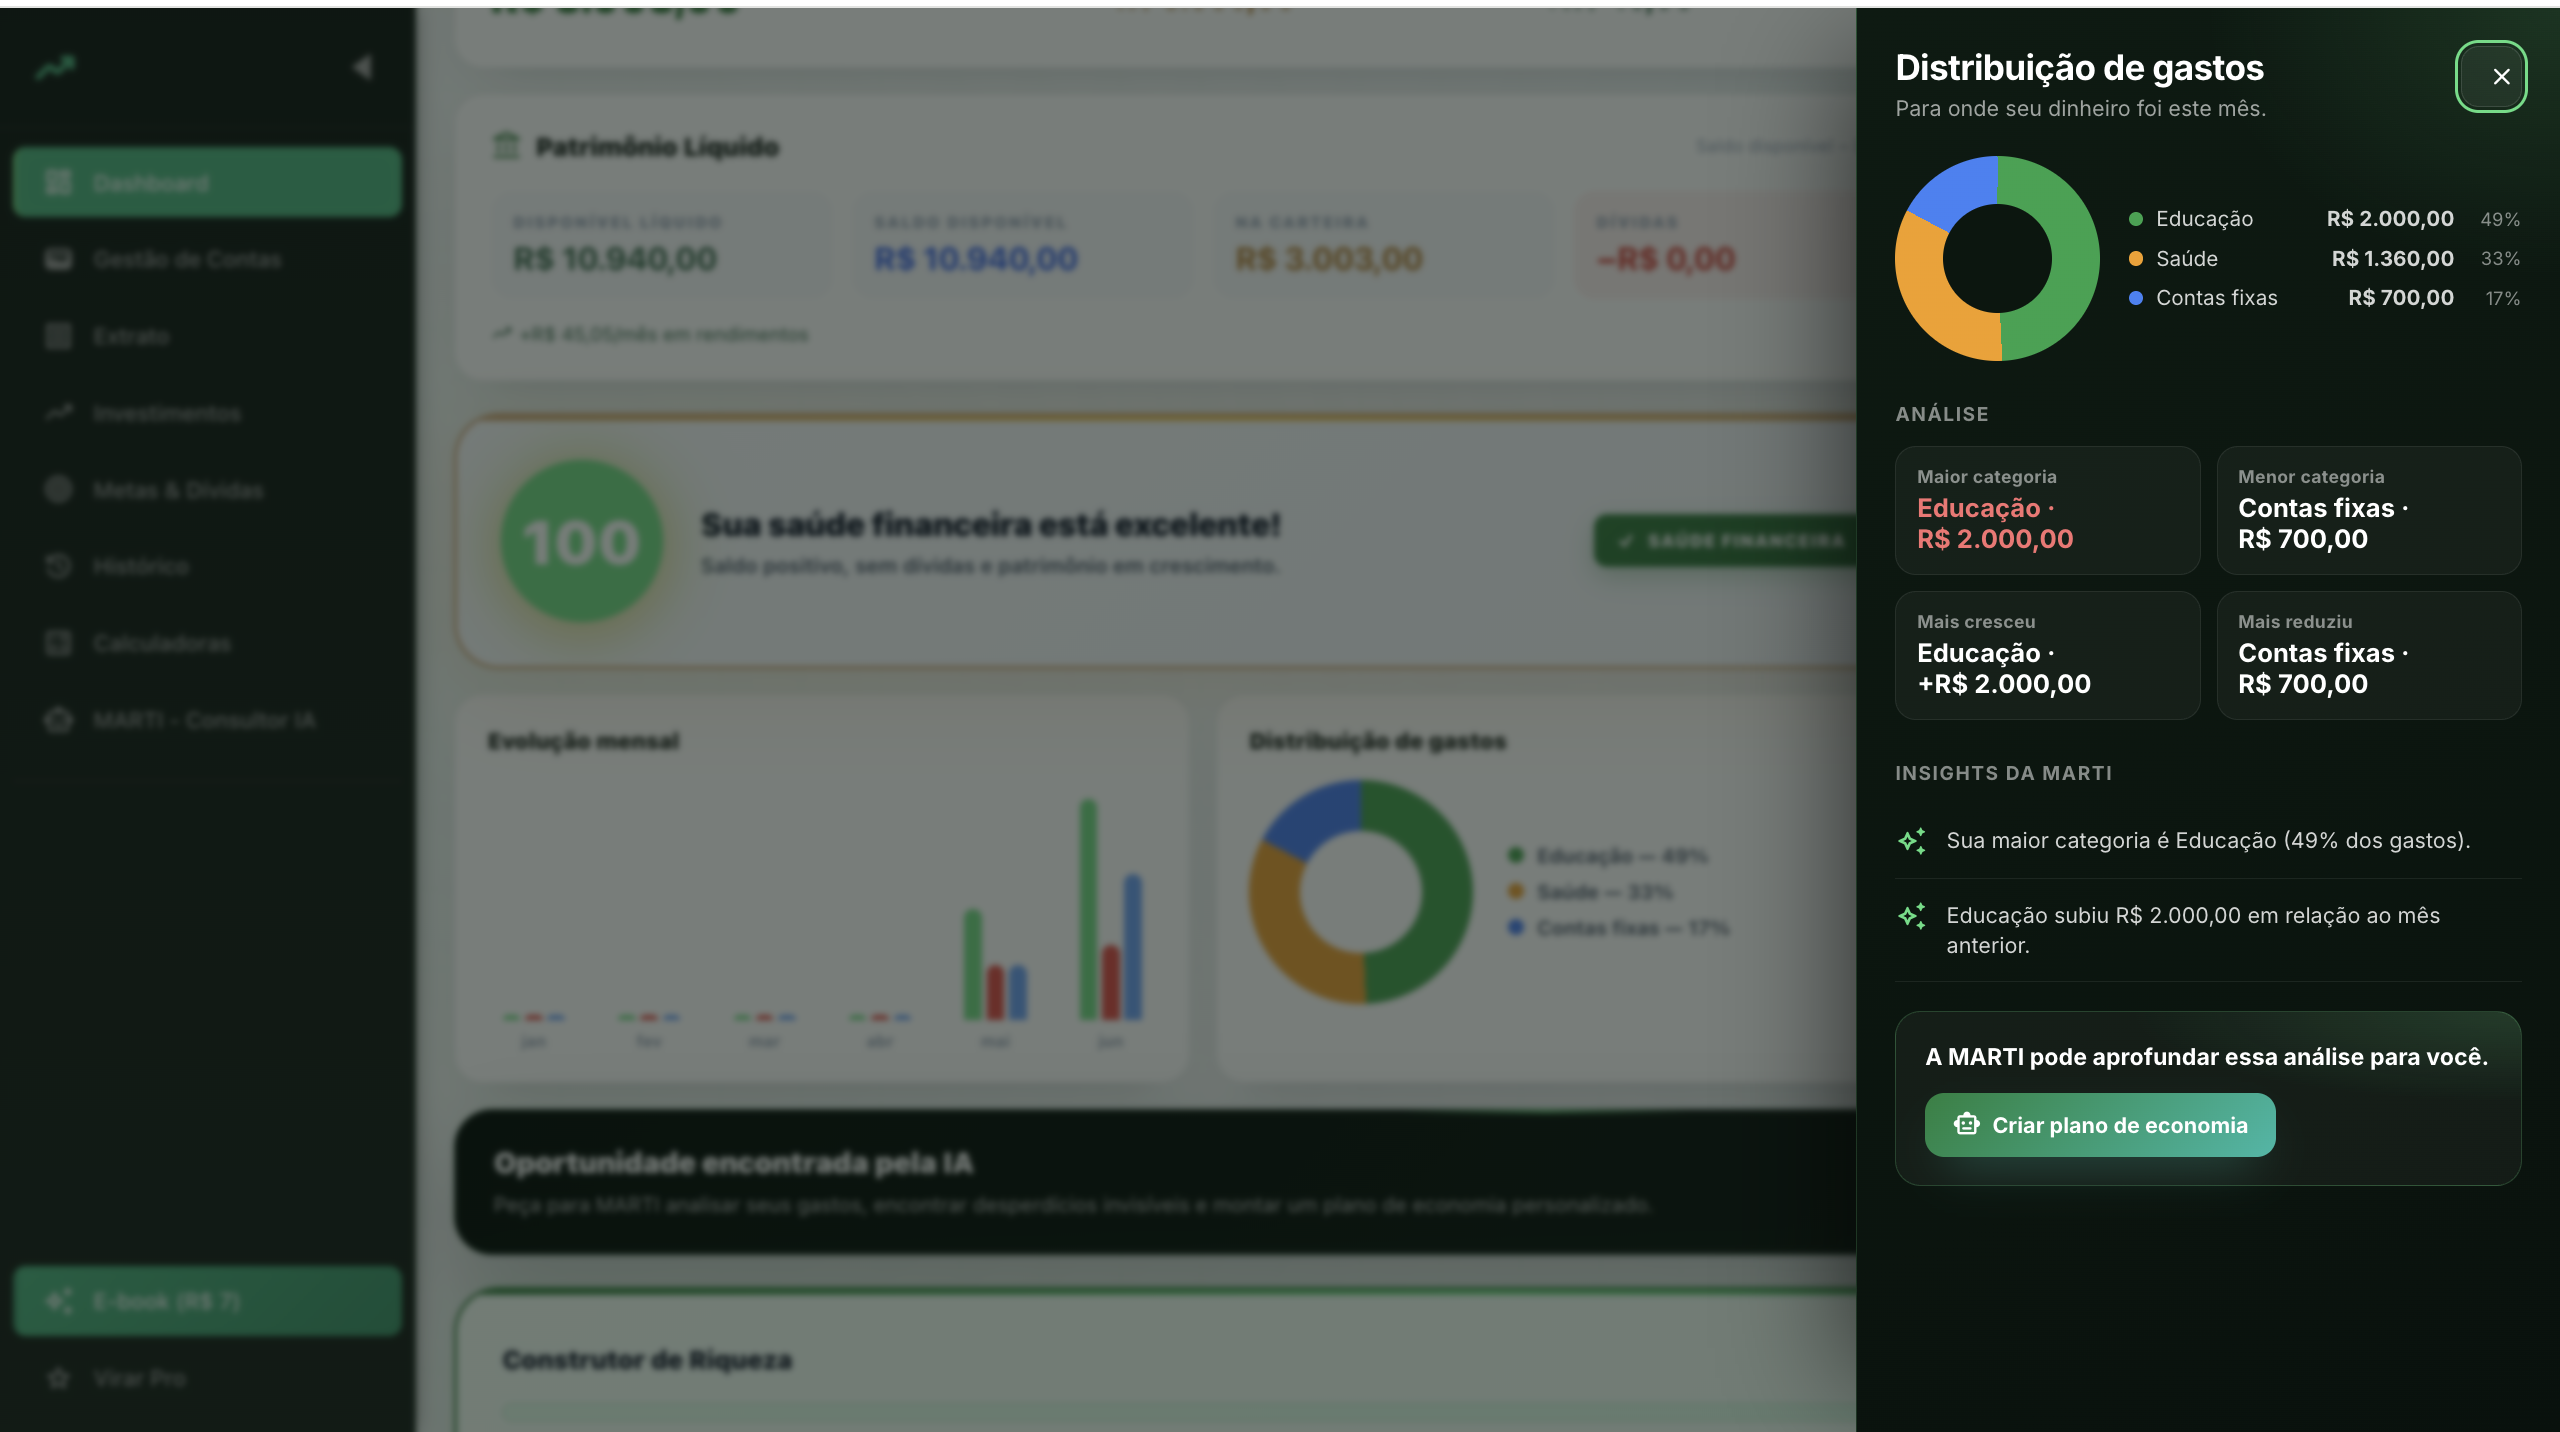Click 'A MARTI pode aprofundar essa análise' heading
Screen dimensions: 2560x1432
pos(2206,1057)
